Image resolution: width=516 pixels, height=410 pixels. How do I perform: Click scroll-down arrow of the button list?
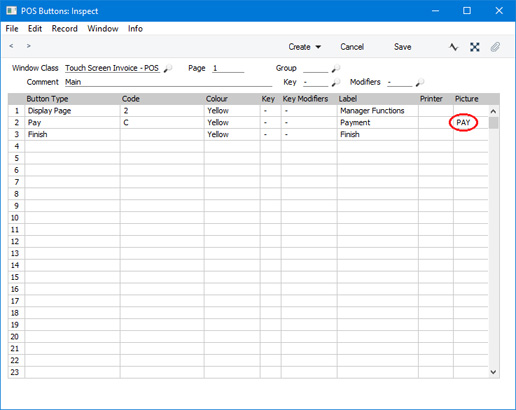(x=493, y=372)
